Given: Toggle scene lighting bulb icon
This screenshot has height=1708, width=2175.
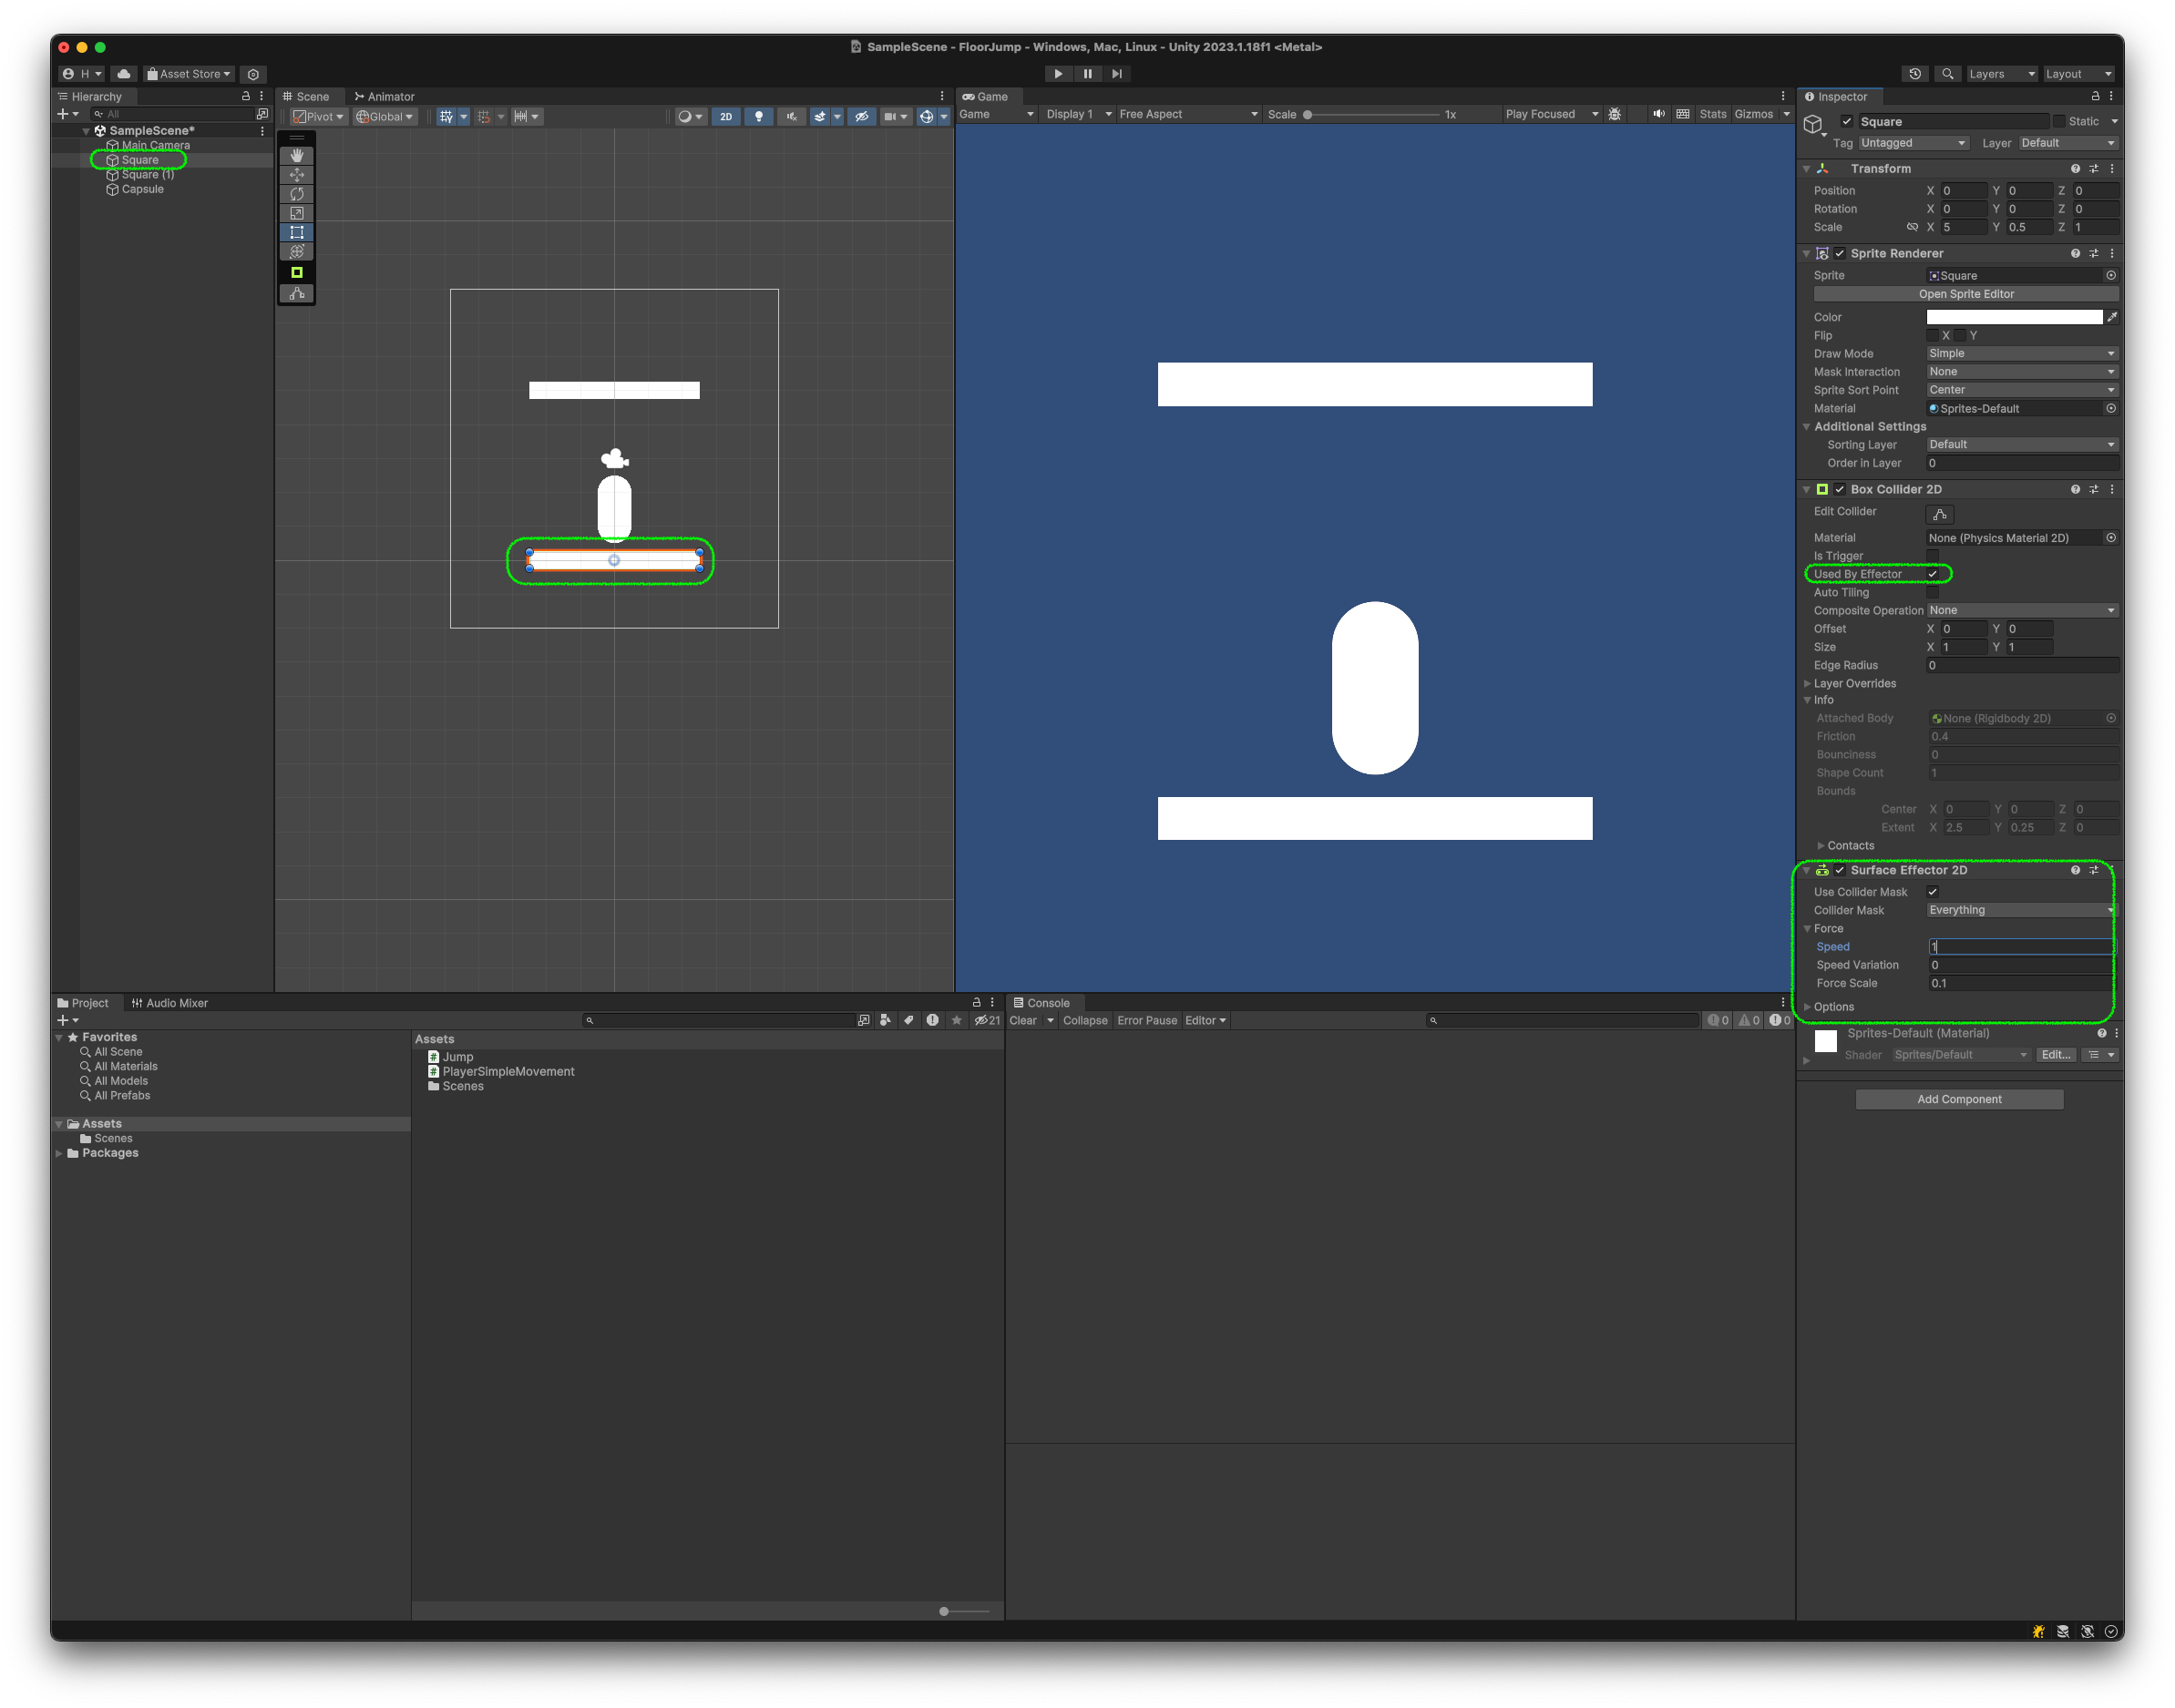Looking at the screenshot, I should click(x=758, y=117).
